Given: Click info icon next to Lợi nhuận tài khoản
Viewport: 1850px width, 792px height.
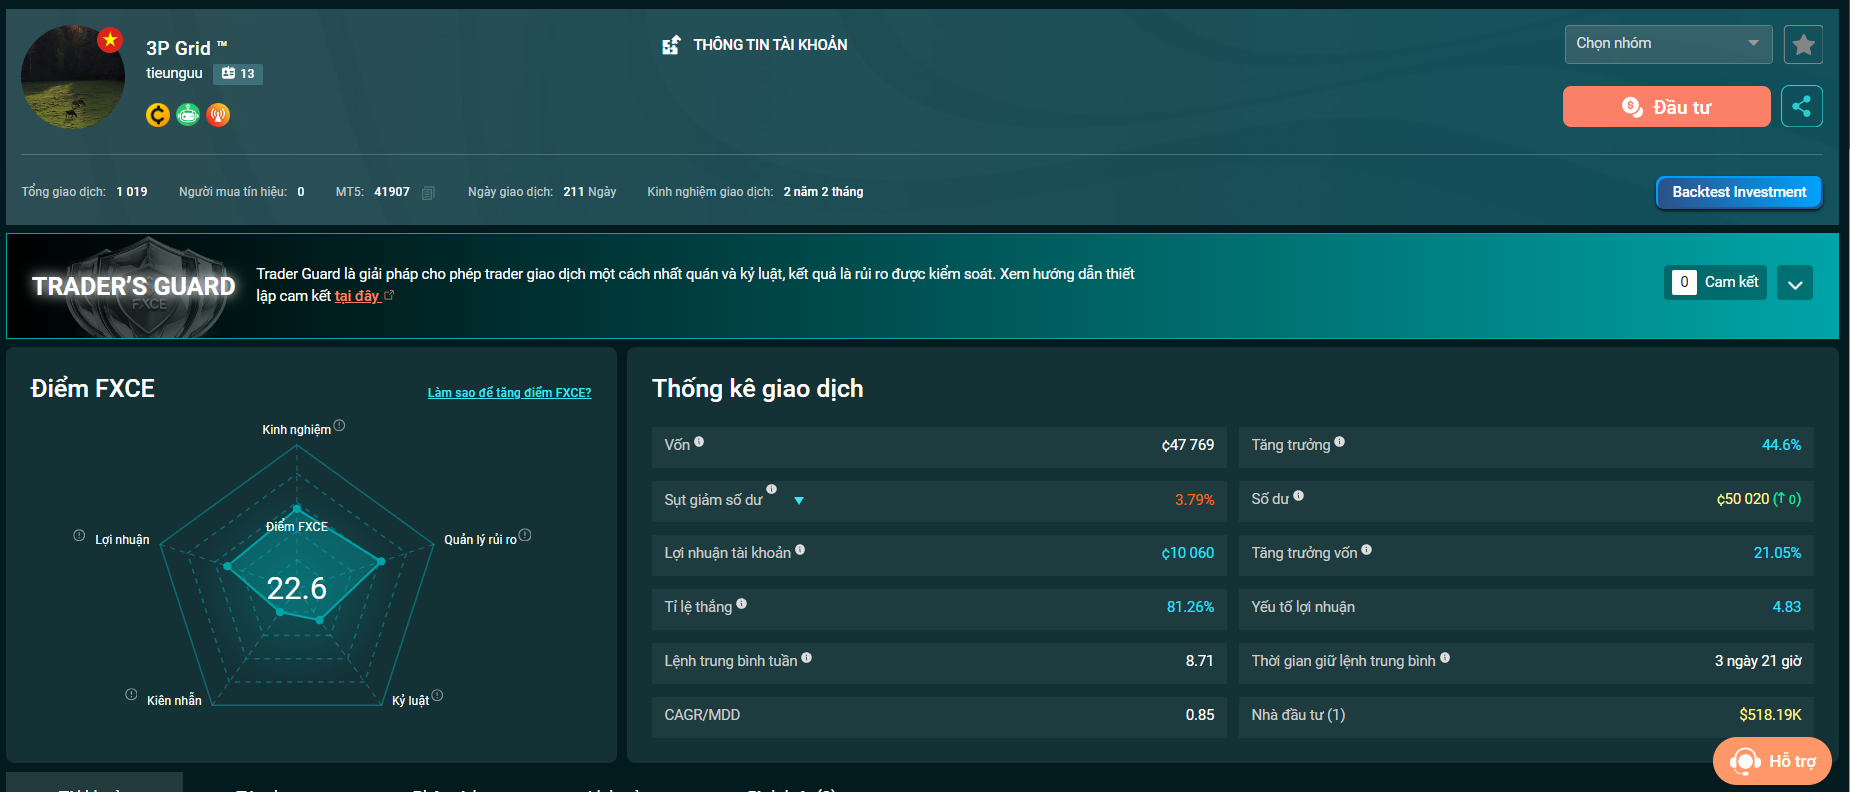Looking at the screenshot, I should point(800,549).
